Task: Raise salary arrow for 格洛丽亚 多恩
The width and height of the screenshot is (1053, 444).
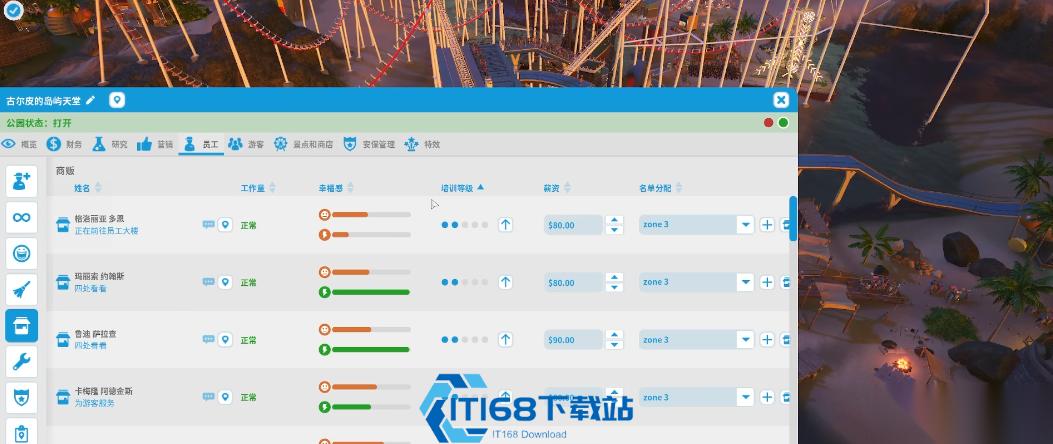Action: pyautogui.click(x=614, y=220)
